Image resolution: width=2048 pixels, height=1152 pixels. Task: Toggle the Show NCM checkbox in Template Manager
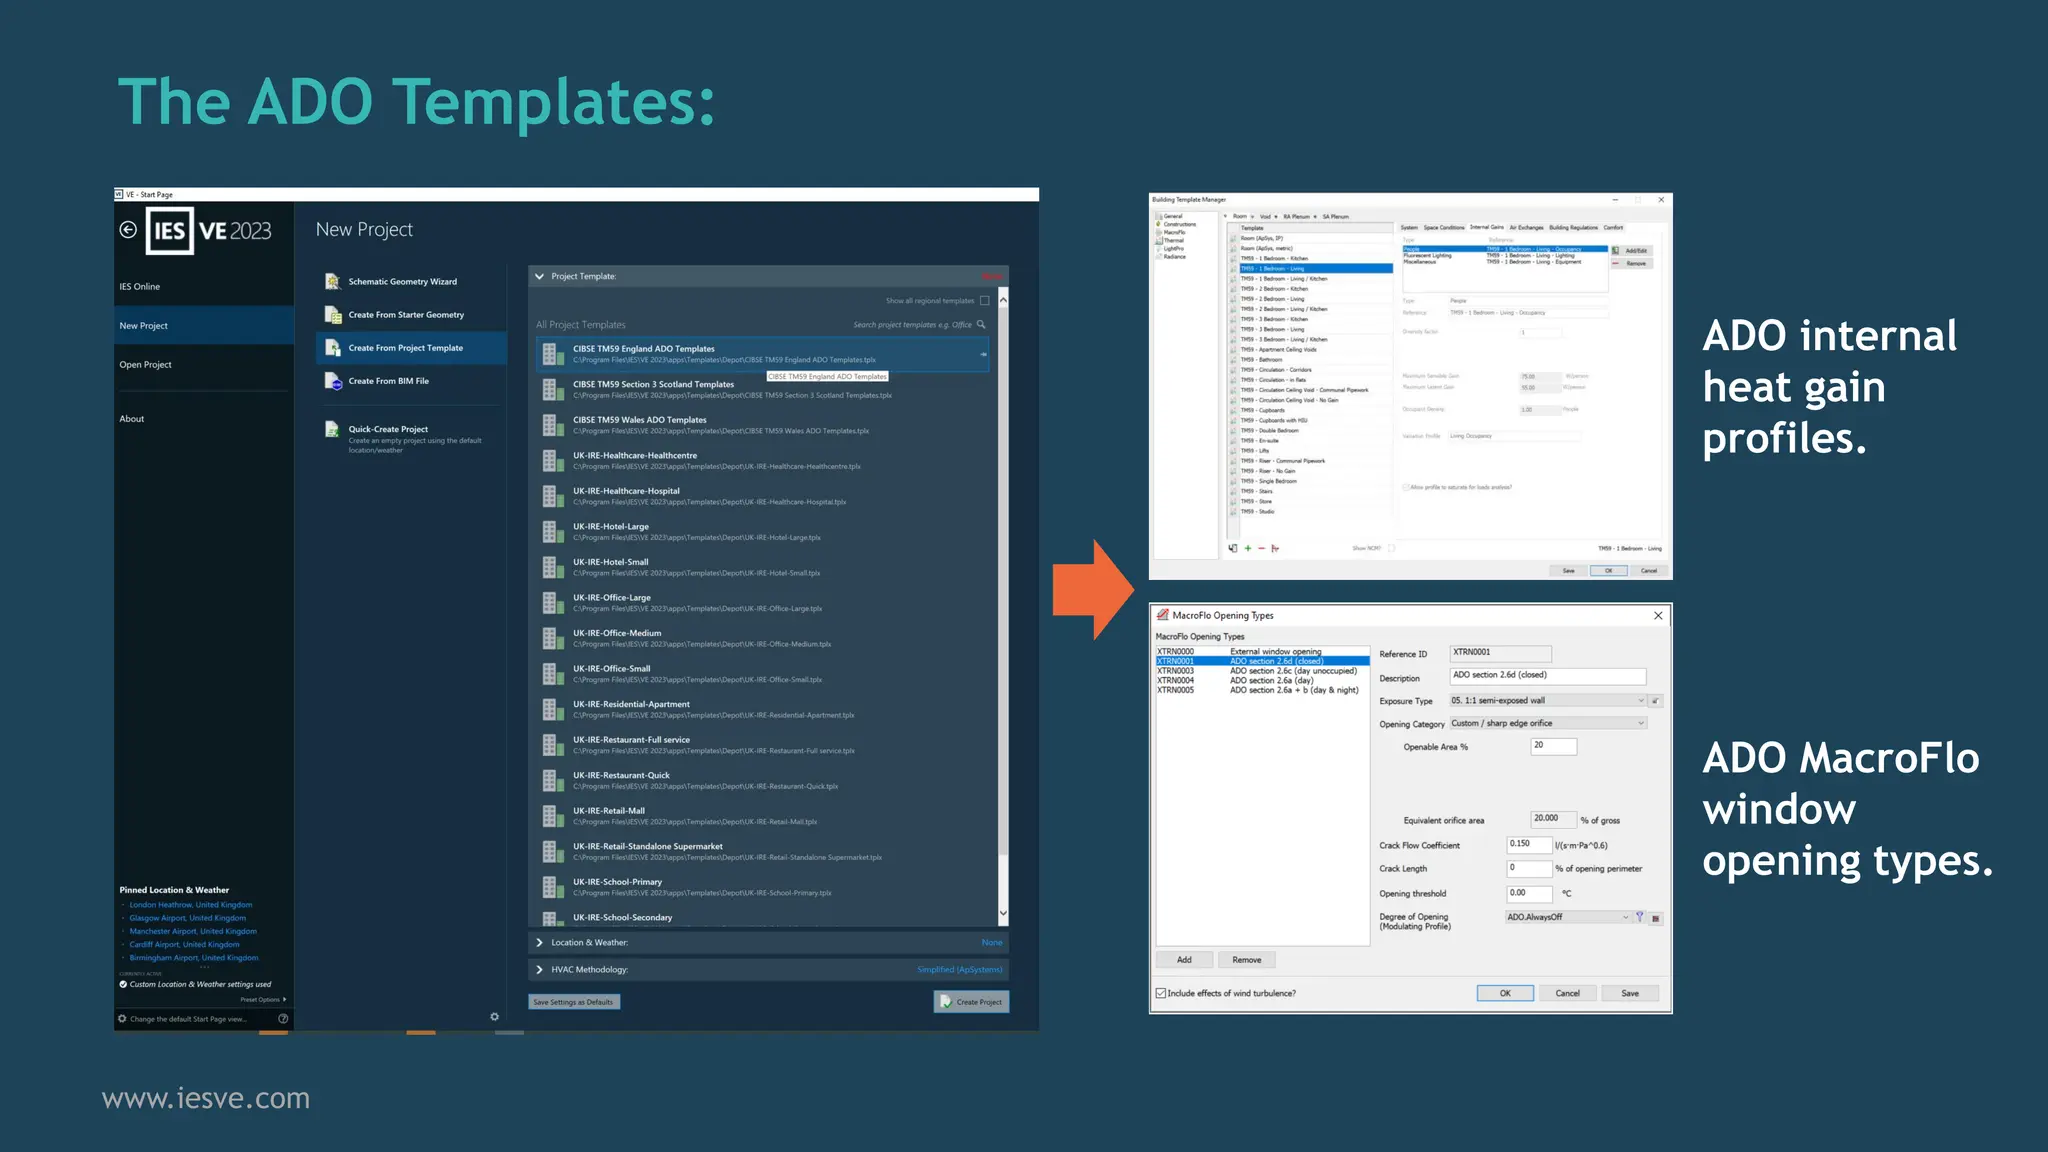pyautogui.click(x=1392, y=548)
